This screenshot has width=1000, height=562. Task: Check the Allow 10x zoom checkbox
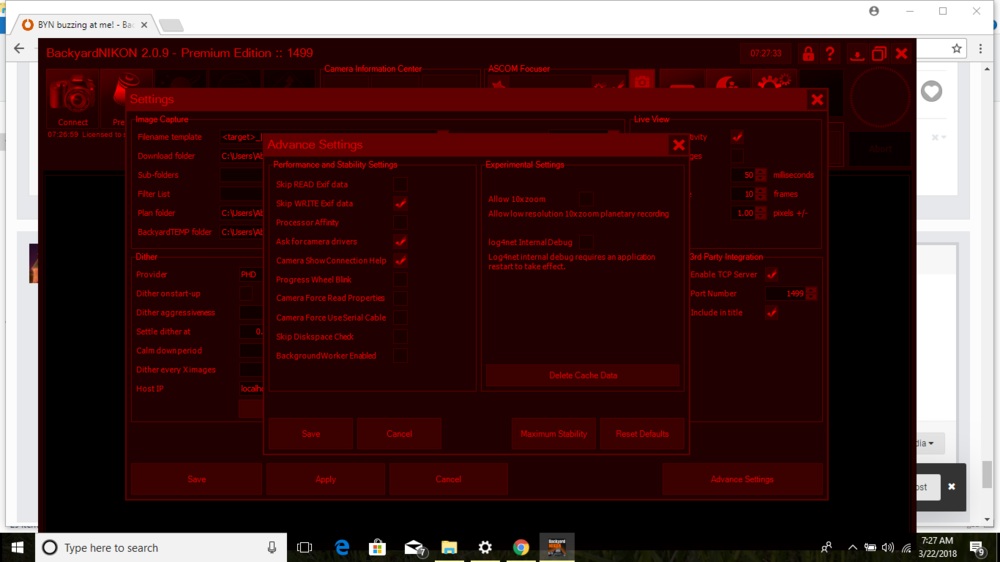[x=585, y=199]
